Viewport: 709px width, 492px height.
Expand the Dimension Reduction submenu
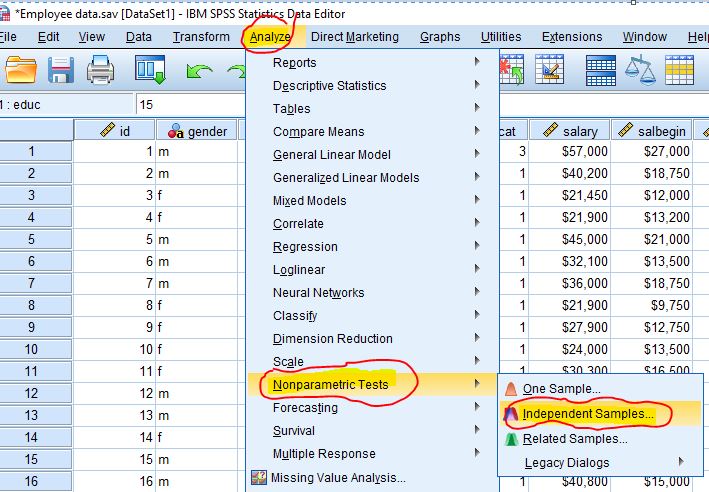[x=373, y=339]
